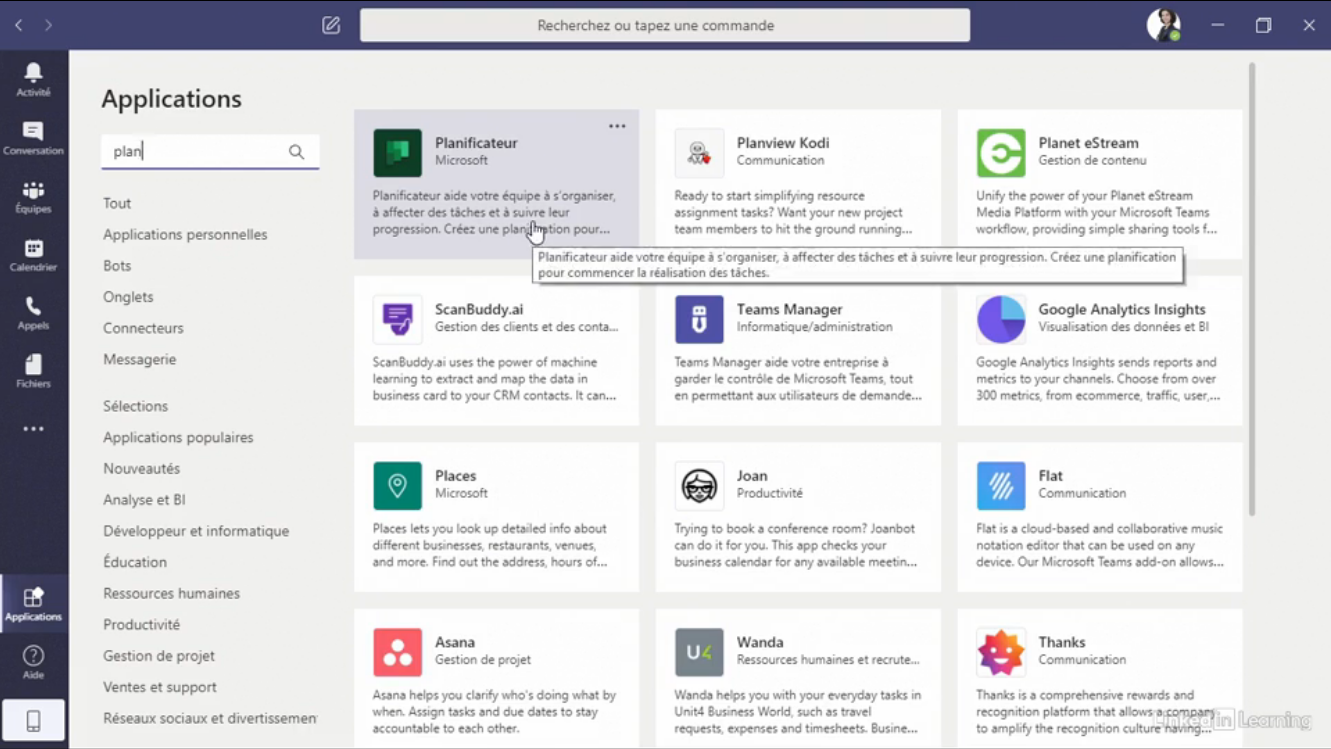Go back with the left arrow
This screenshot has height=749, width=1331.
pyautogui.click(x=18, y=25)
